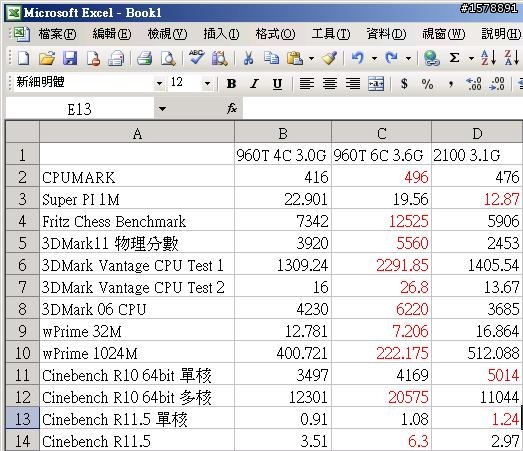Apply comma style
523x451 pixels.
(451, 83)
